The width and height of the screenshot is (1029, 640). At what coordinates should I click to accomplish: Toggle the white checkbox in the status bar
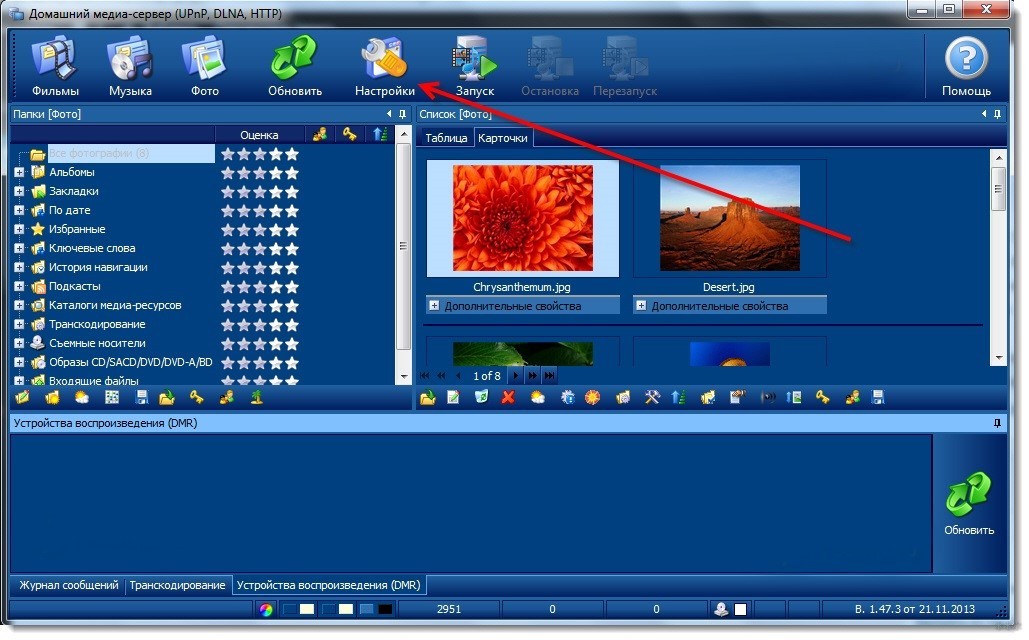(x=740, y=610)
